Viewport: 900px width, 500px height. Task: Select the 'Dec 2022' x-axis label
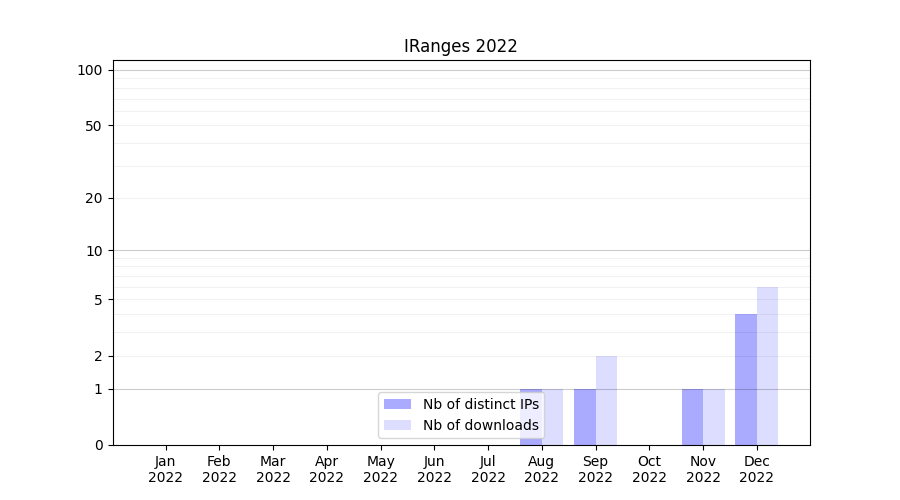757,469
